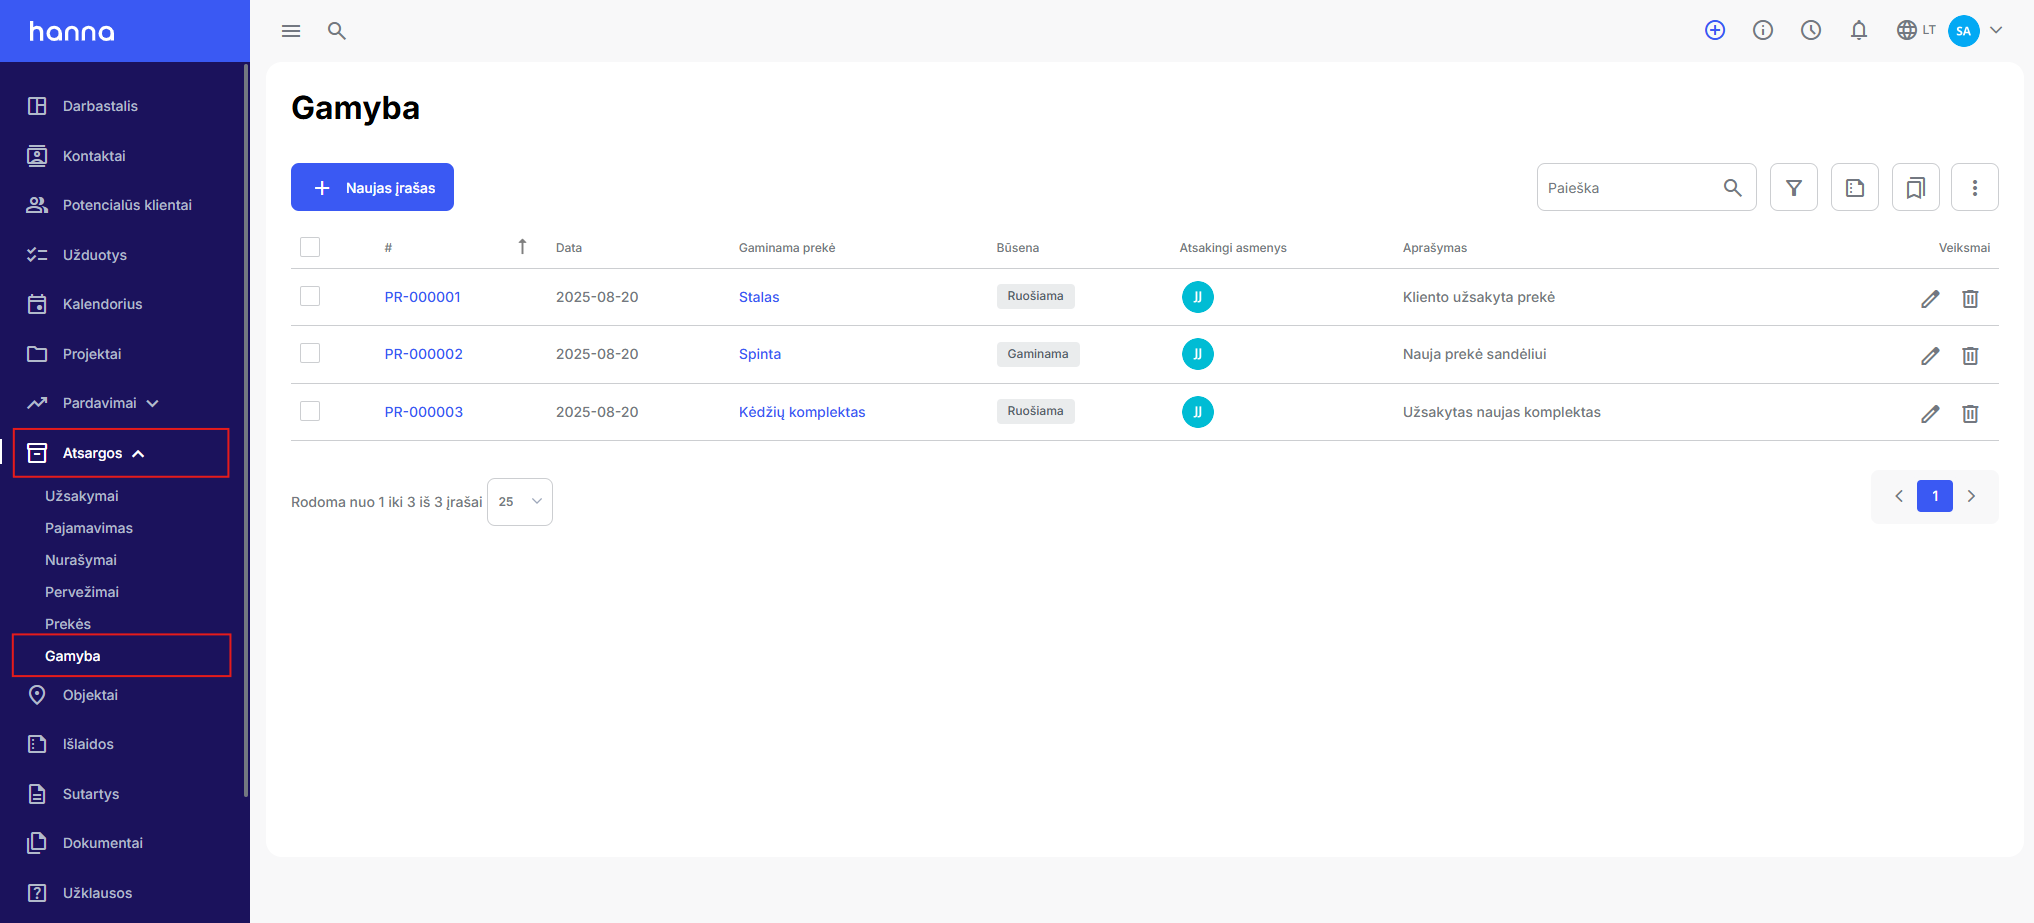This screenshot has width=2034, height=923.
Task: Click JJ avatar in Kėdžių komplektas row
Action: click(x=1198, y=412)
